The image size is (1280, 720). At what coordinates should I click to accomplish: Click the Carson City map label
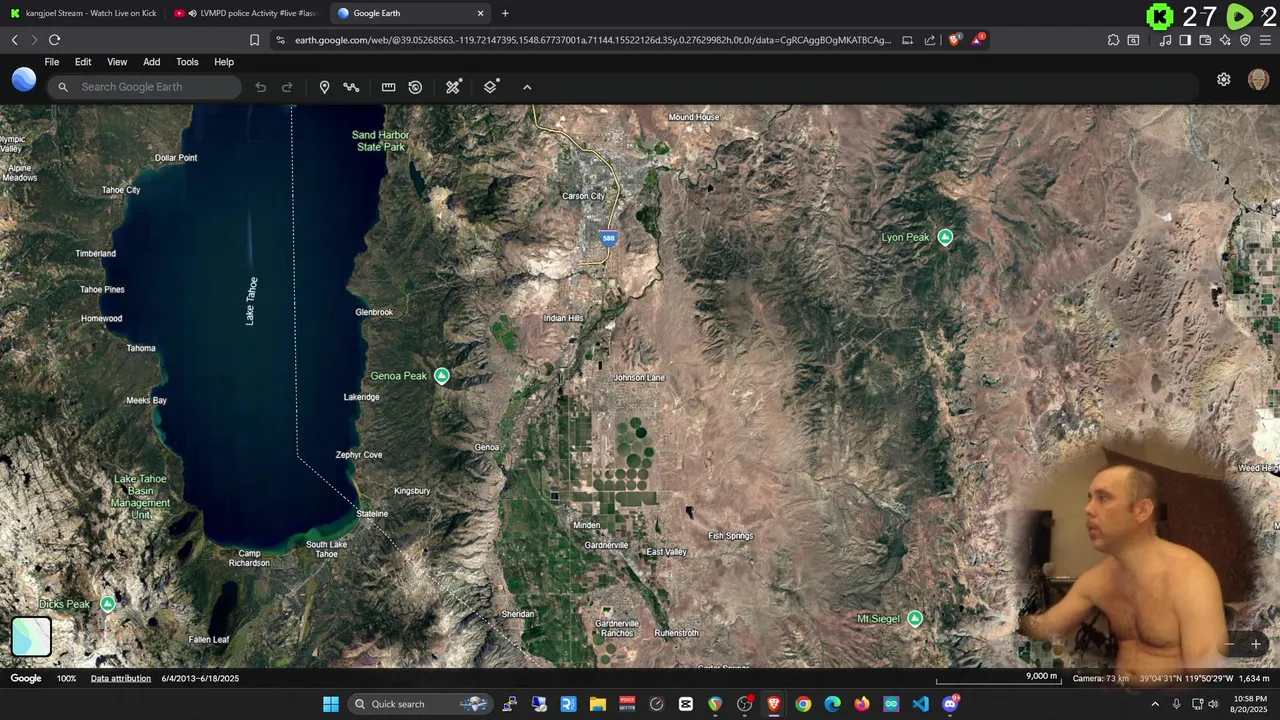(x=584, y=196)
